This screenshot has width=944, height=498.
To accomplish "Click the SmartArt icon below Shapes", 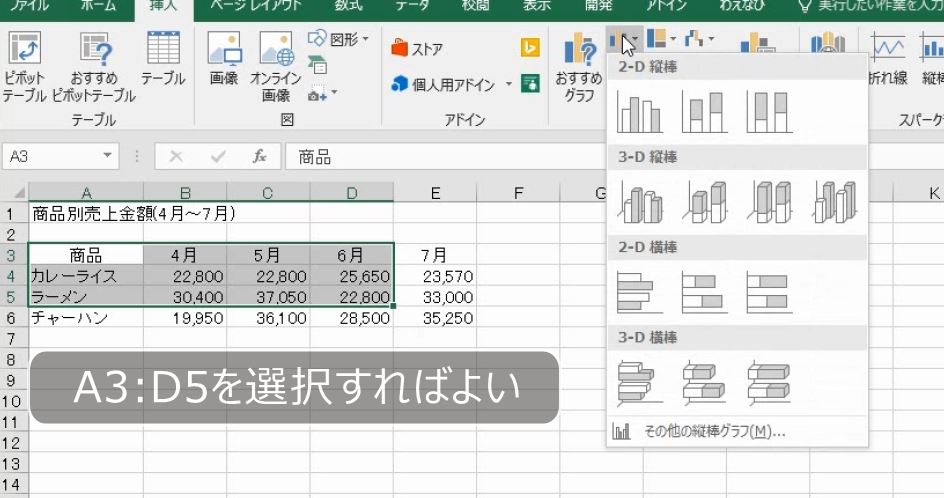I will (x=317, y=65).
